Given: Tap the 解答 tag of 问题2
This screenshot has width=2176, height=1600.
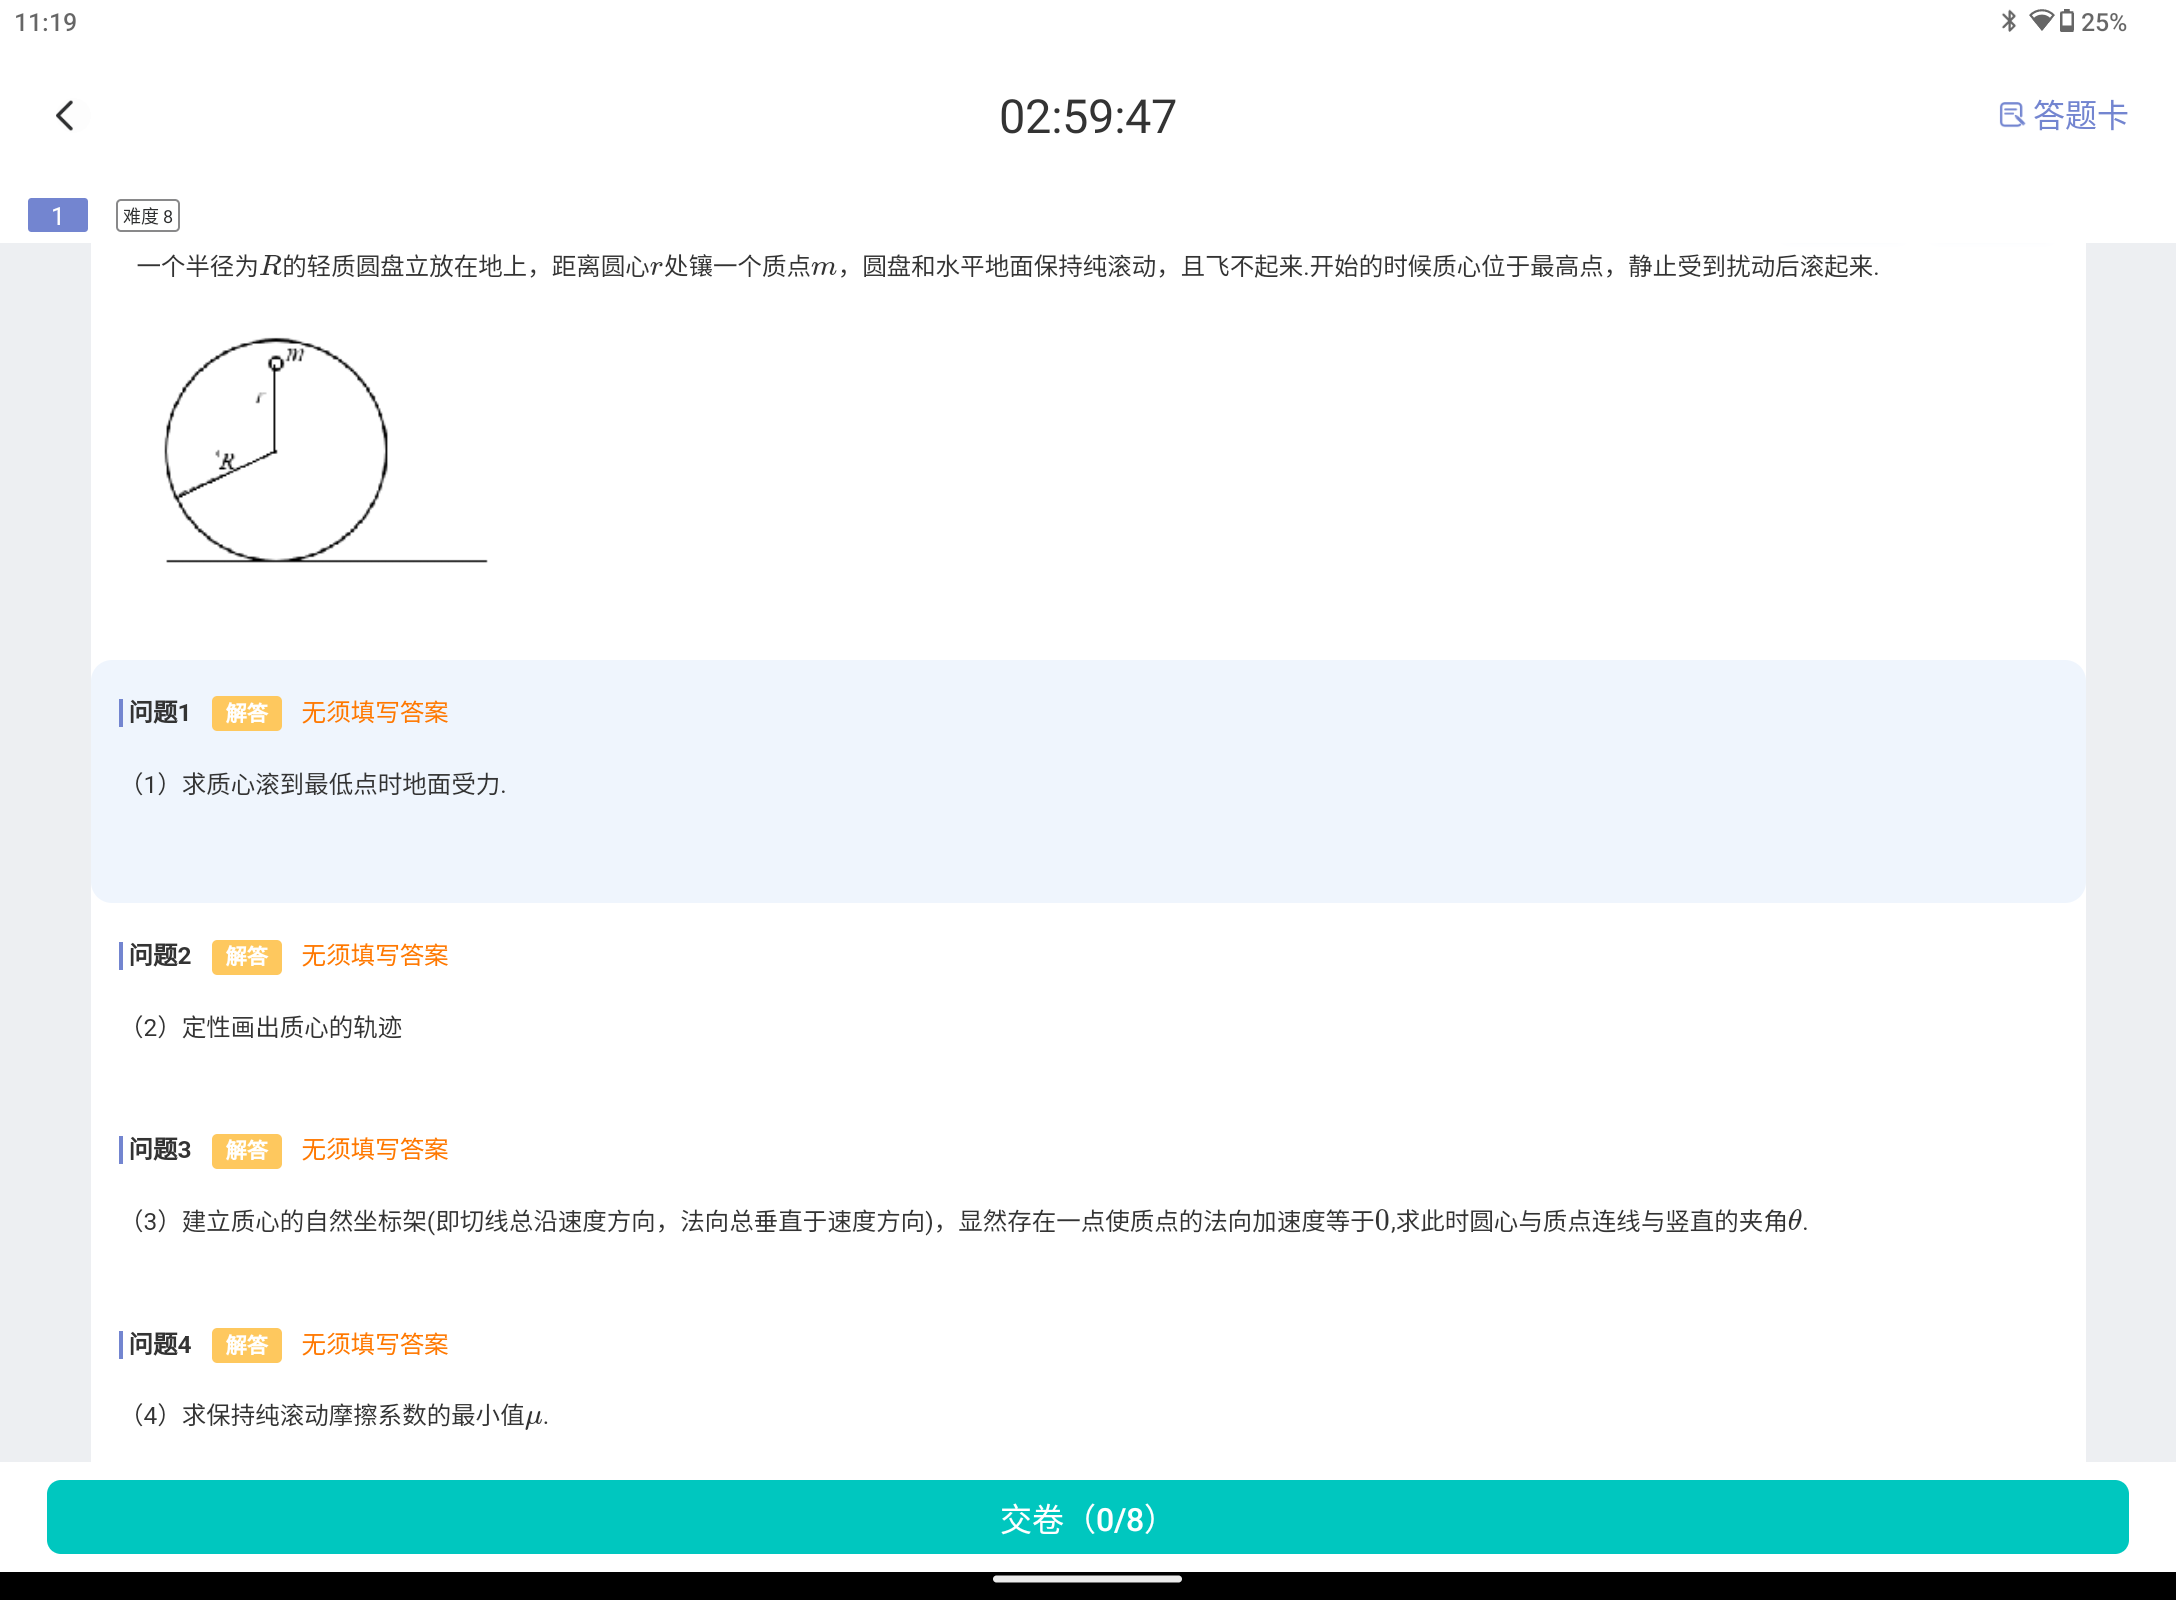Looking at the screenshot, I should click(247, 956).
